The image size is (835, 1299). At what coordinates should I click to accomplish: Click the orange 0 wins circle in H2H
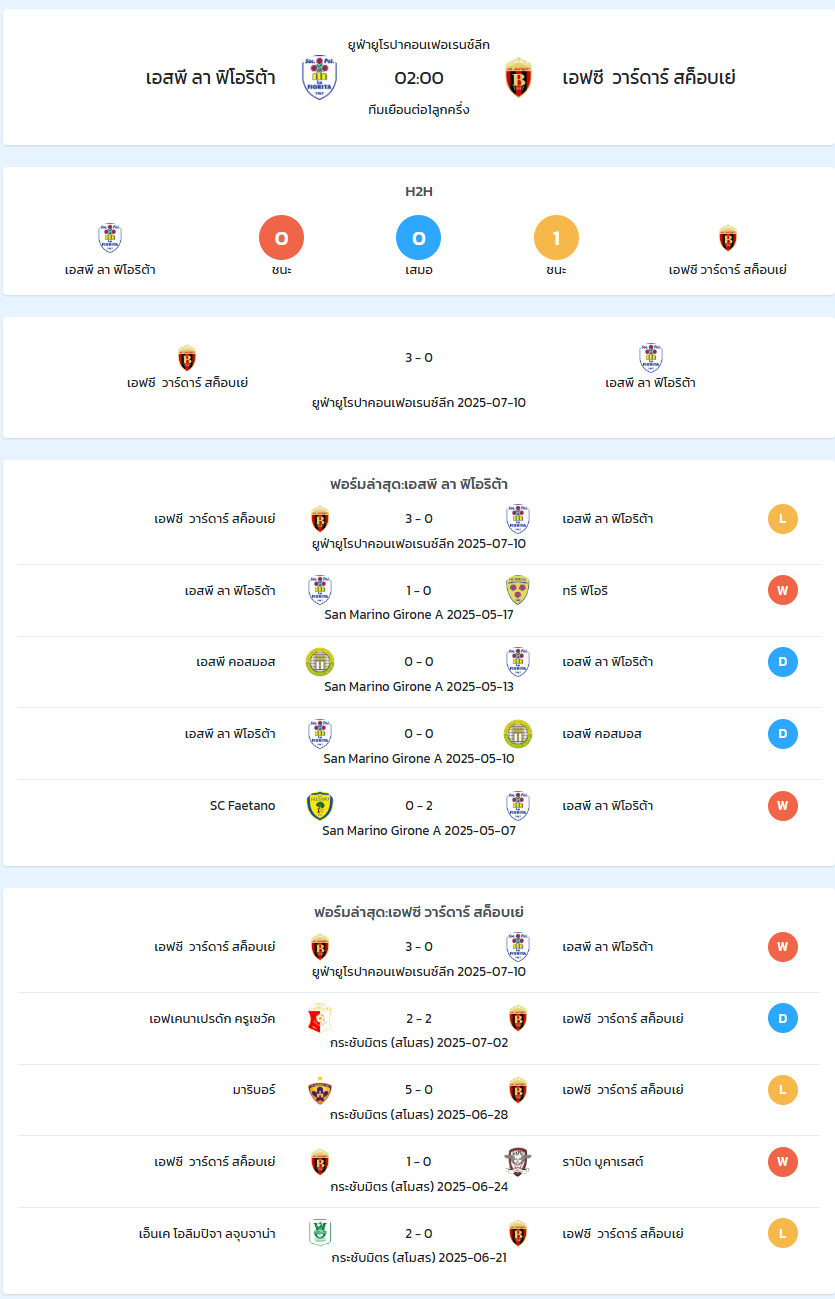(281, 238)
